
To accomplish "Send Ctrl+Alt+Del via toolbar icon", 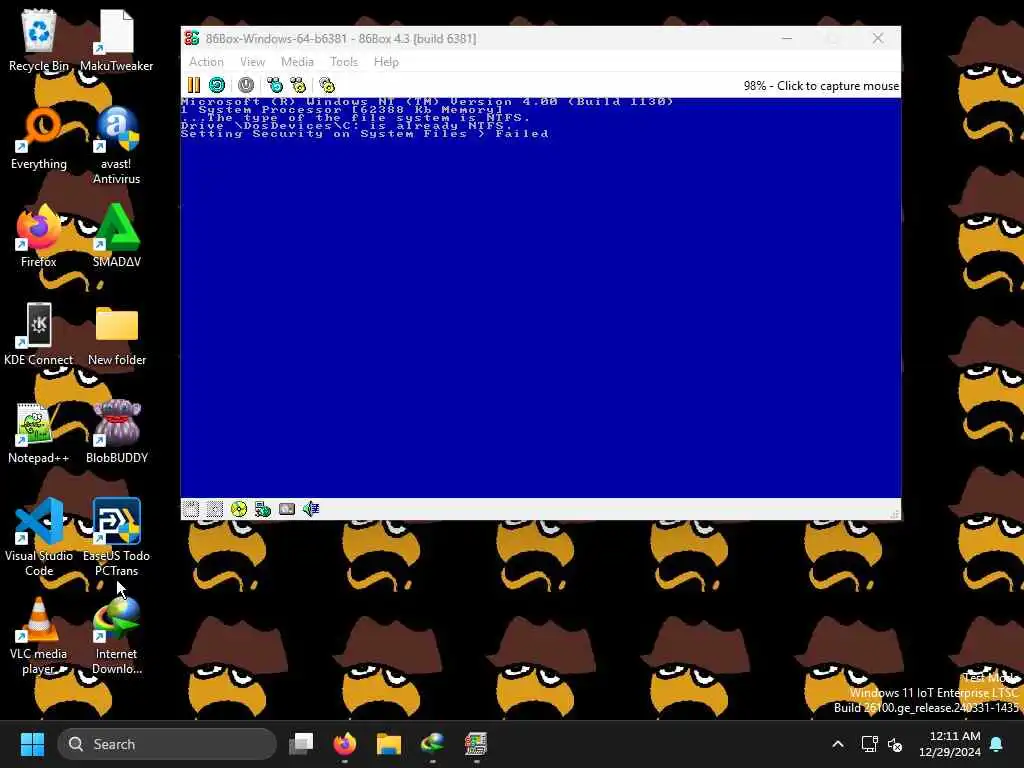I will pos(274,85).
